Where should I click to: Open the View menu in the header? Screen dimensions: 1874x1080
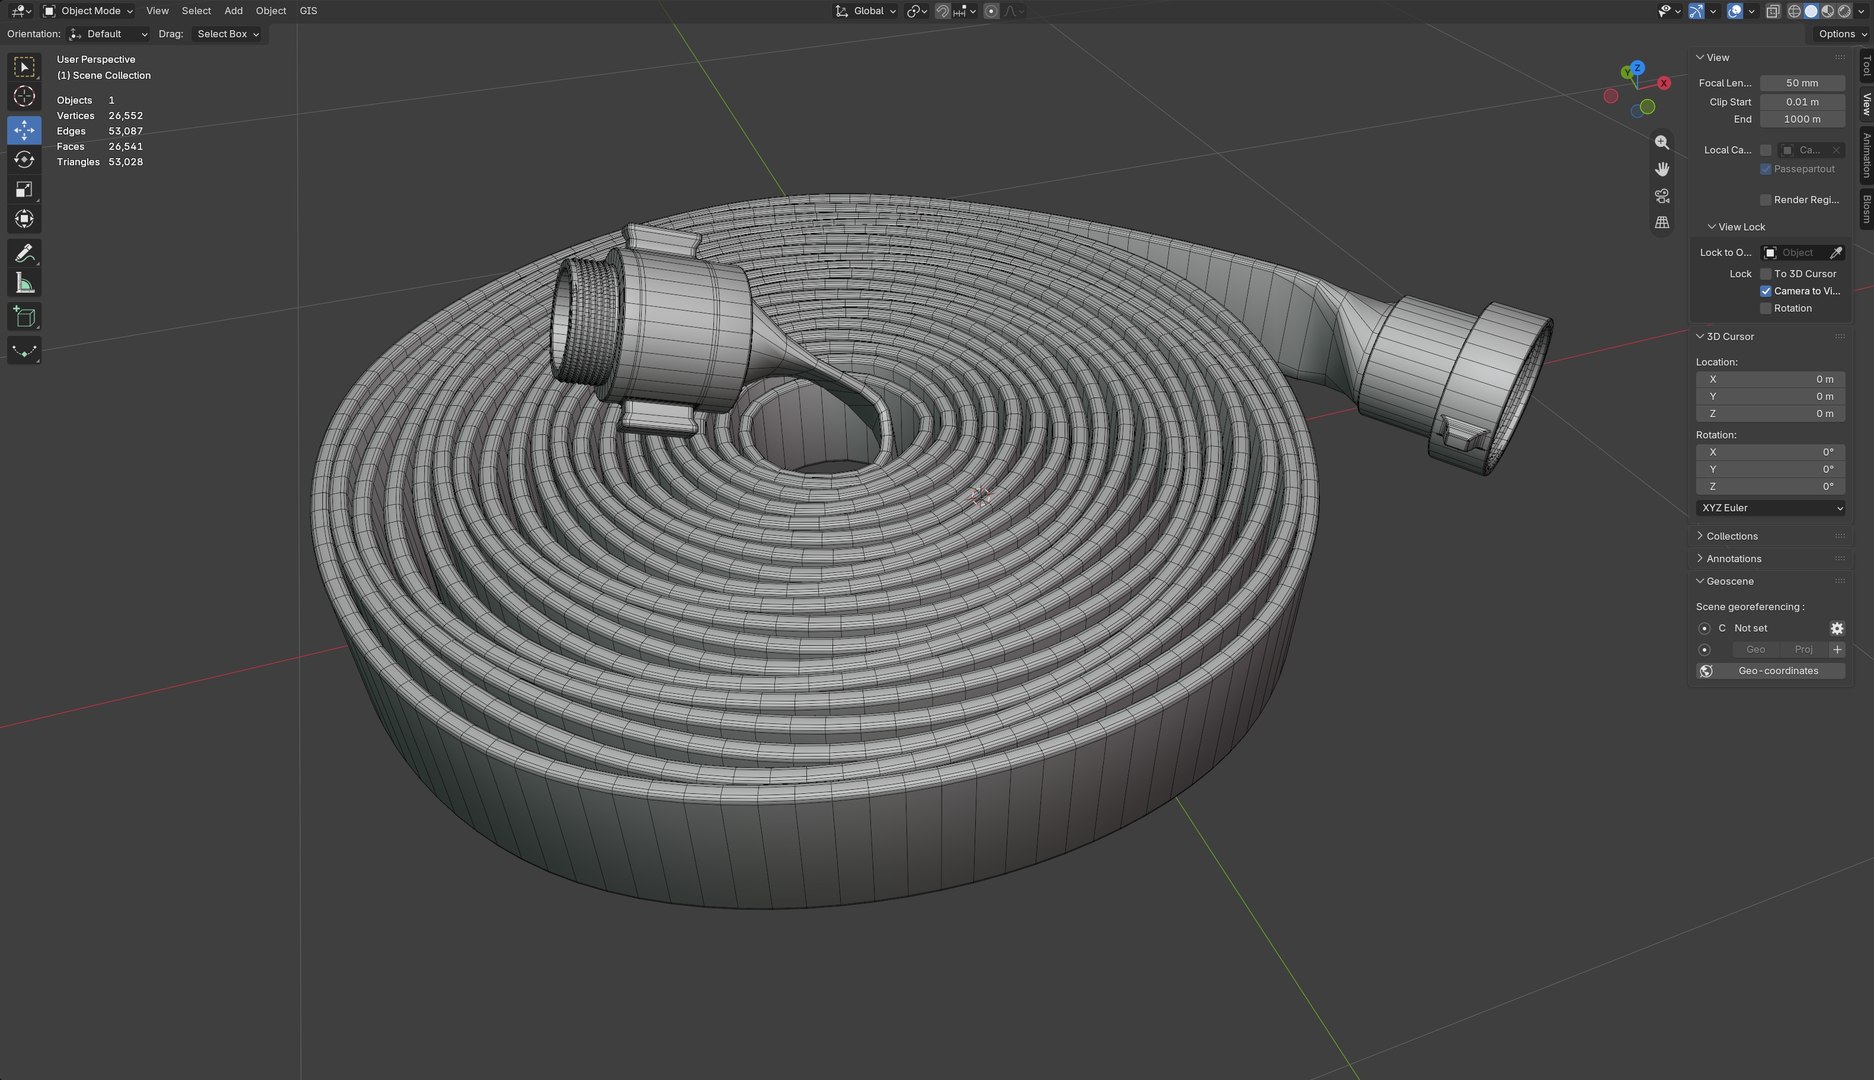point(157,11)
